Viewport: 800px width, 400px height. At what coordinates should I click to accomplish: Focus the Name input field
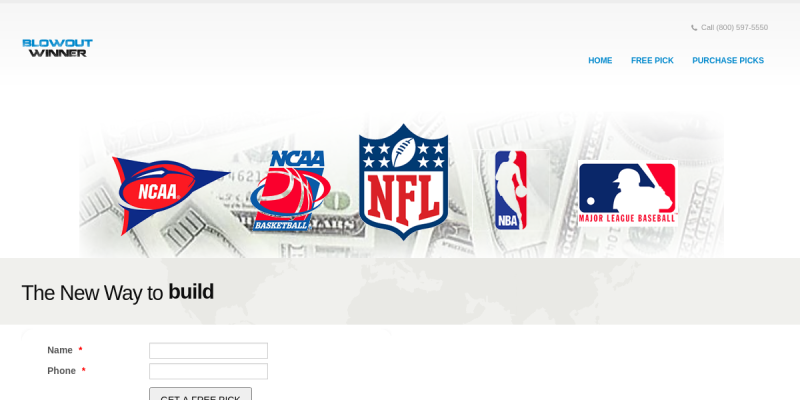[208, 351]
